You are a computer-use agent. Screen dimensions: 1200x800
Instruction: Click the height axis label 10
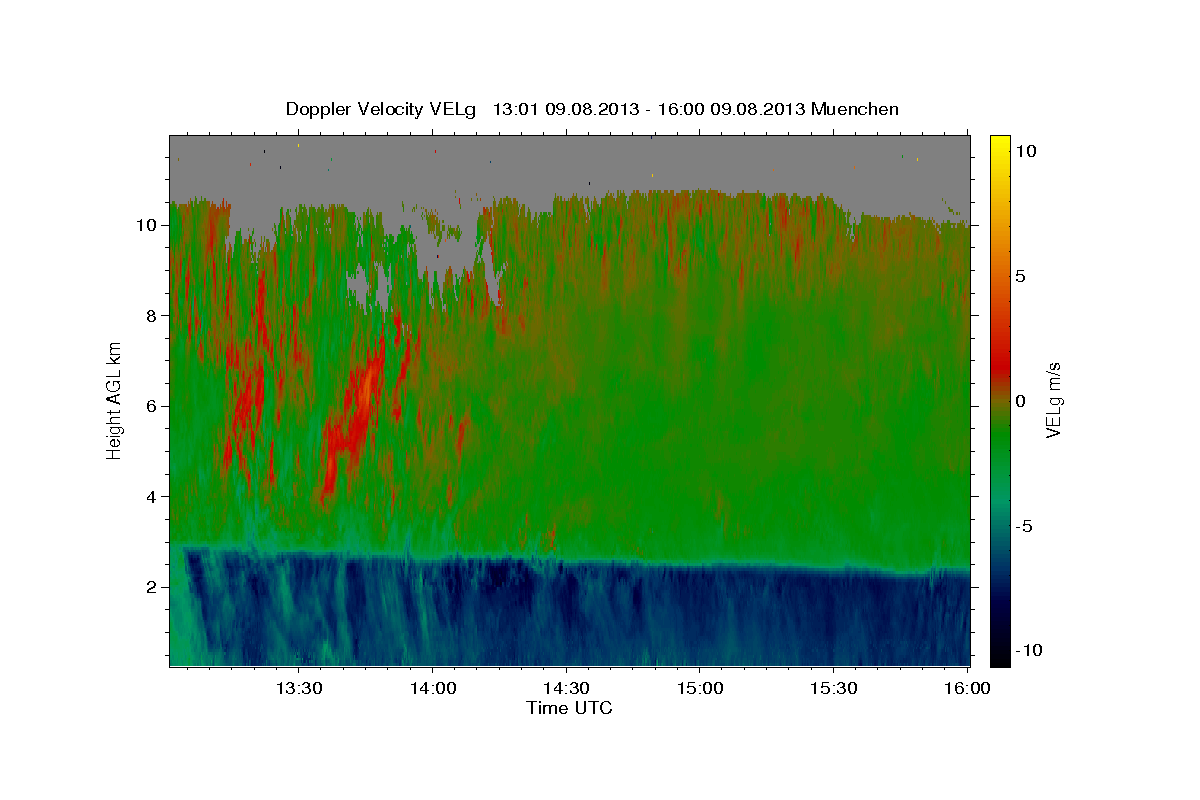pos(146,225)
